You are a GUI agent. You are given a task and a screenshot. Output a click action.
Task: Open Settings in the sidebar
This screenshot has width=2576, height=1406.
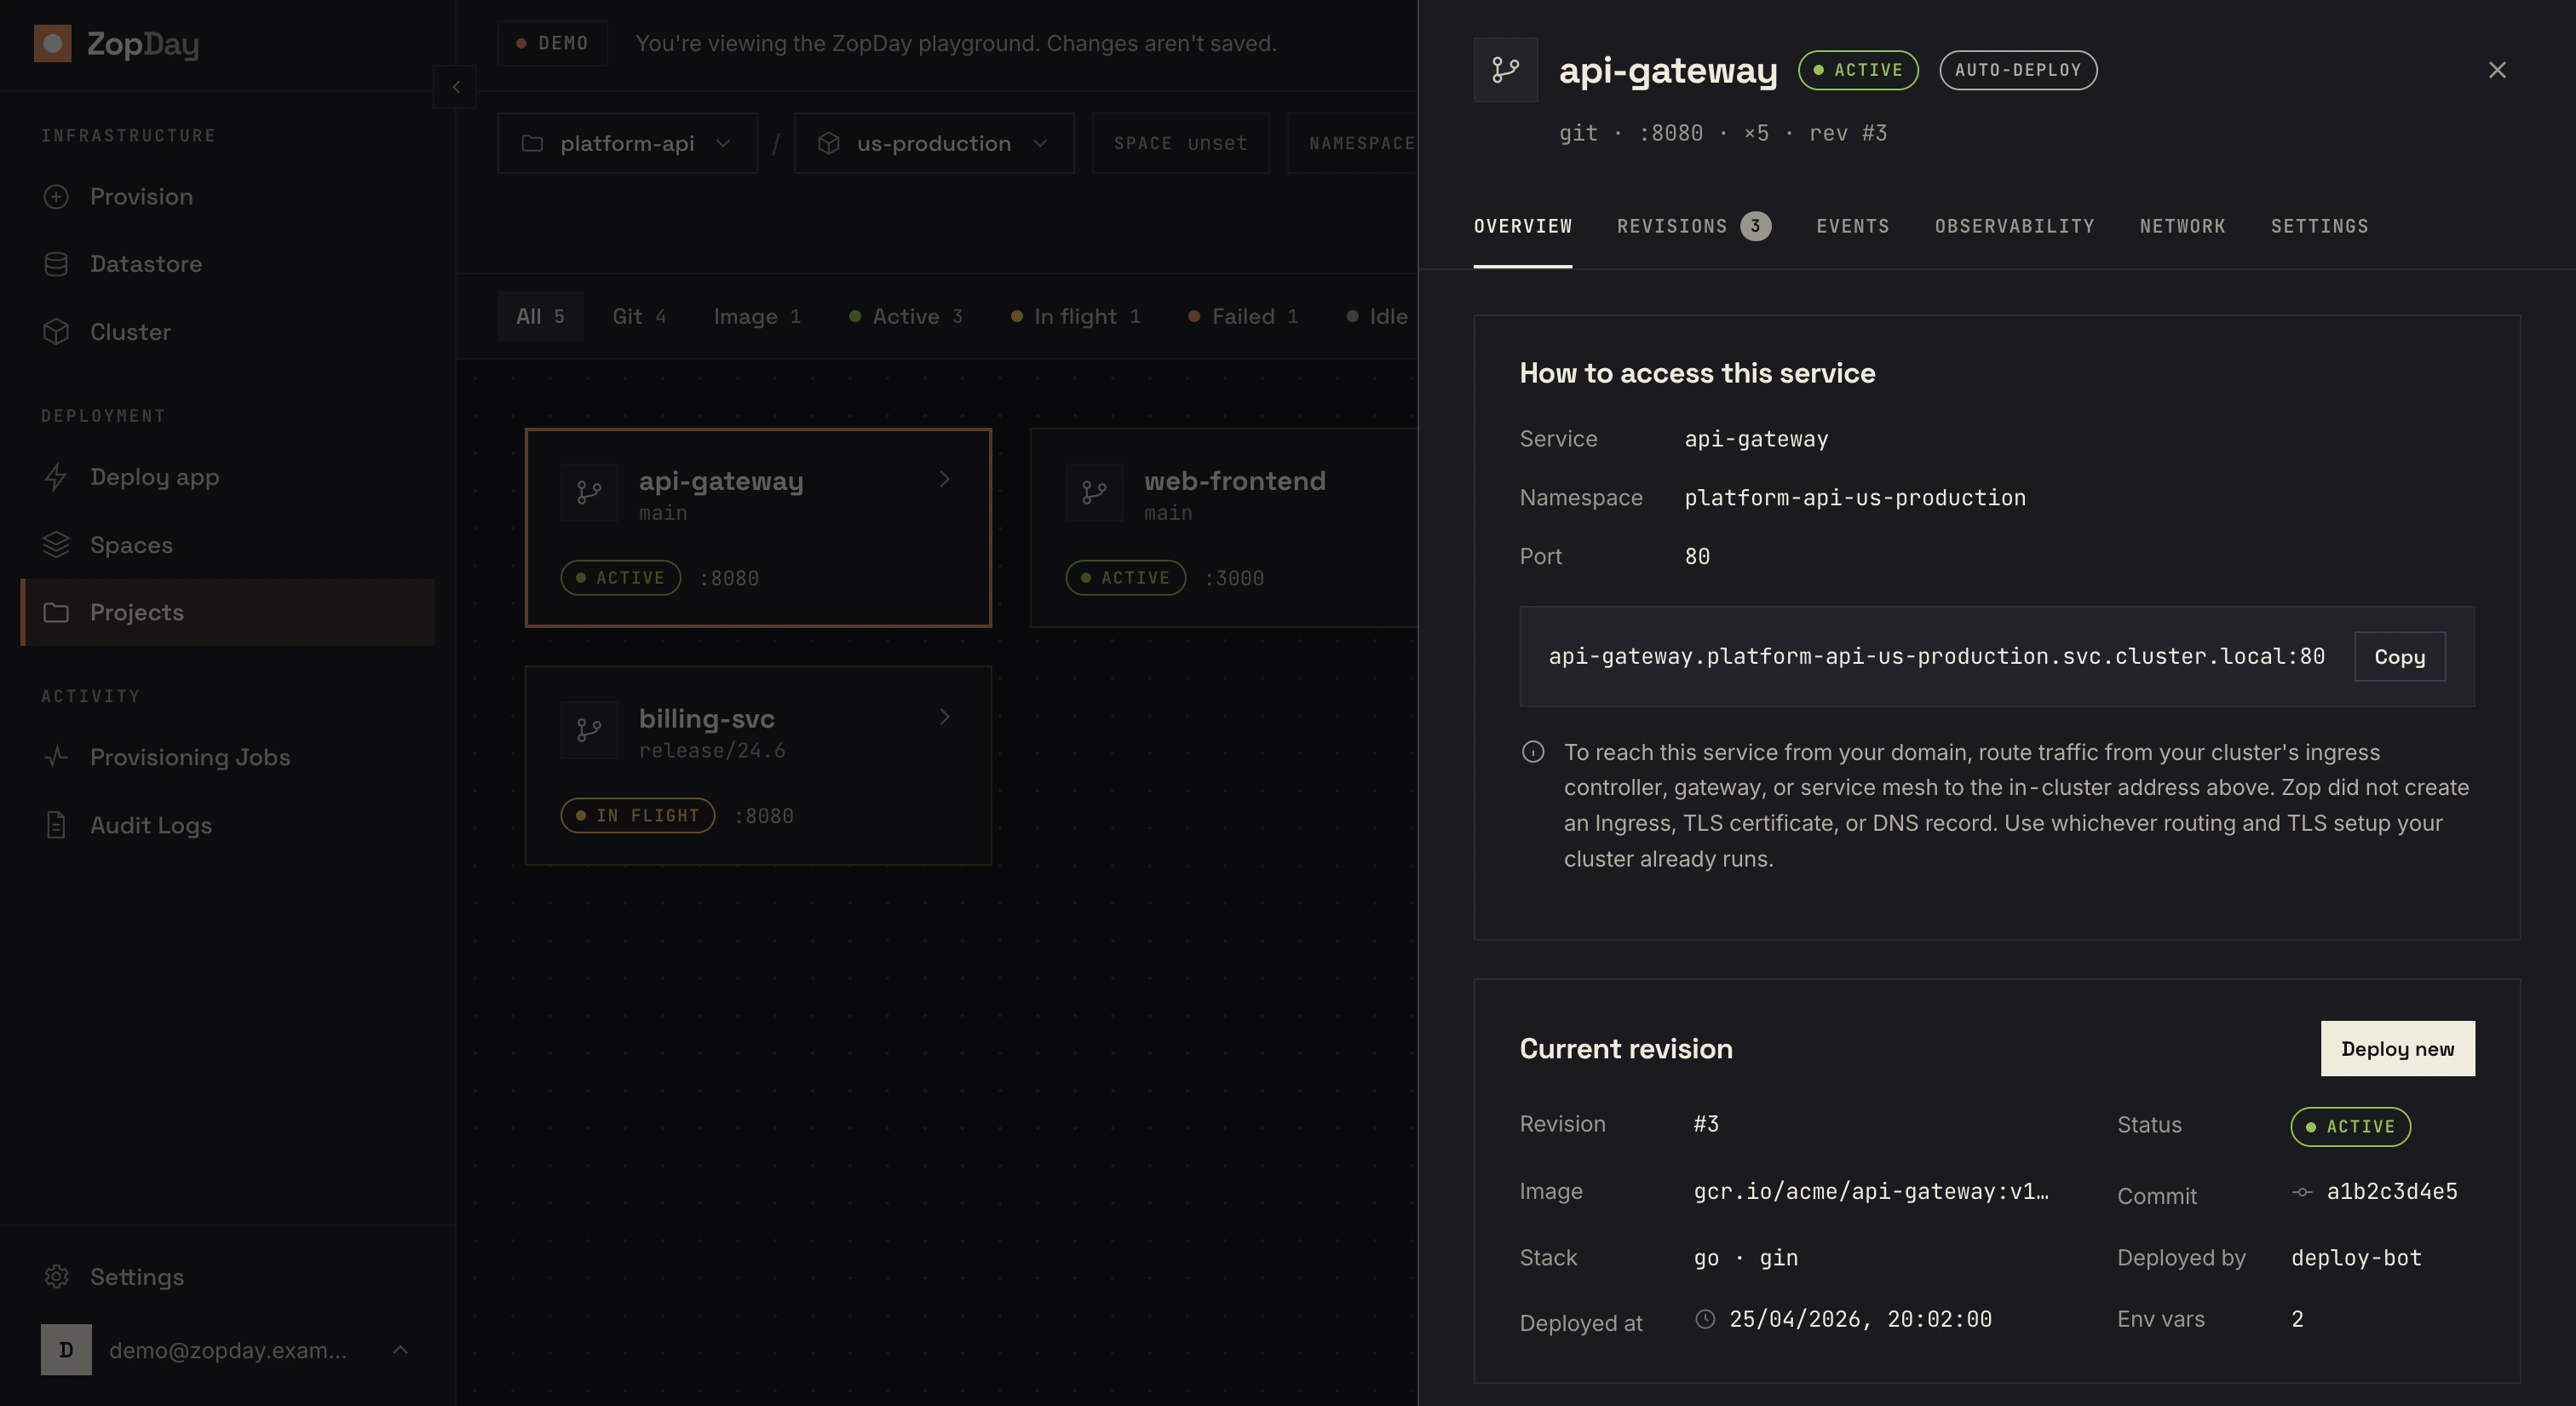[227, 1277]
